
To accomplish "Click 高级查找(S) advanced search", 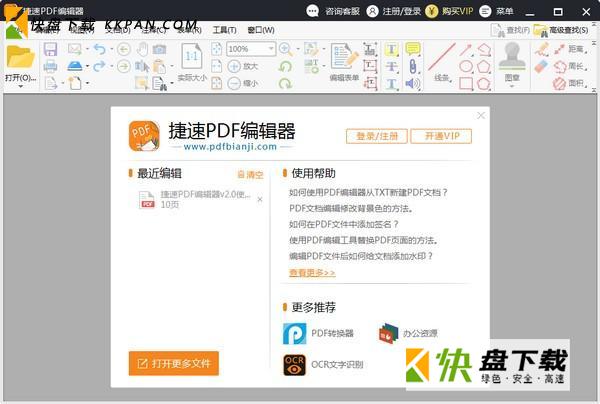I will (561, 30).
